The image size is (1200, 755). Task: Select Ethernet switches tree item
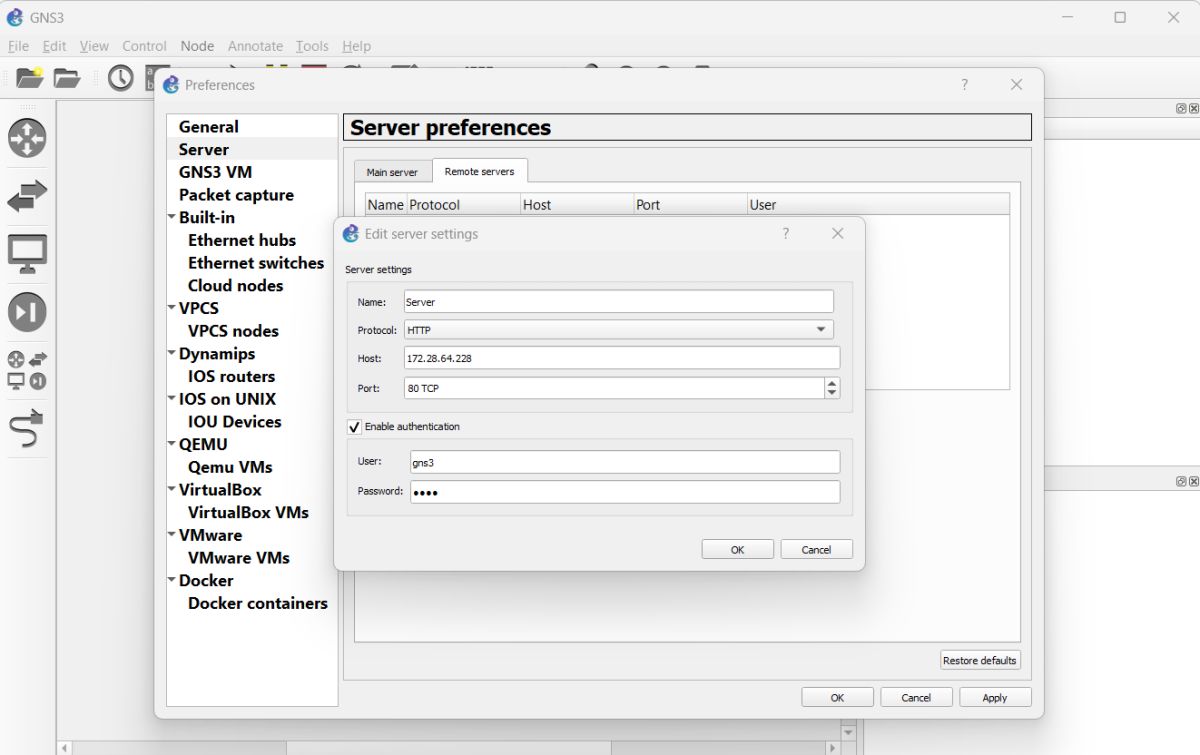click(x=256, y=263)
